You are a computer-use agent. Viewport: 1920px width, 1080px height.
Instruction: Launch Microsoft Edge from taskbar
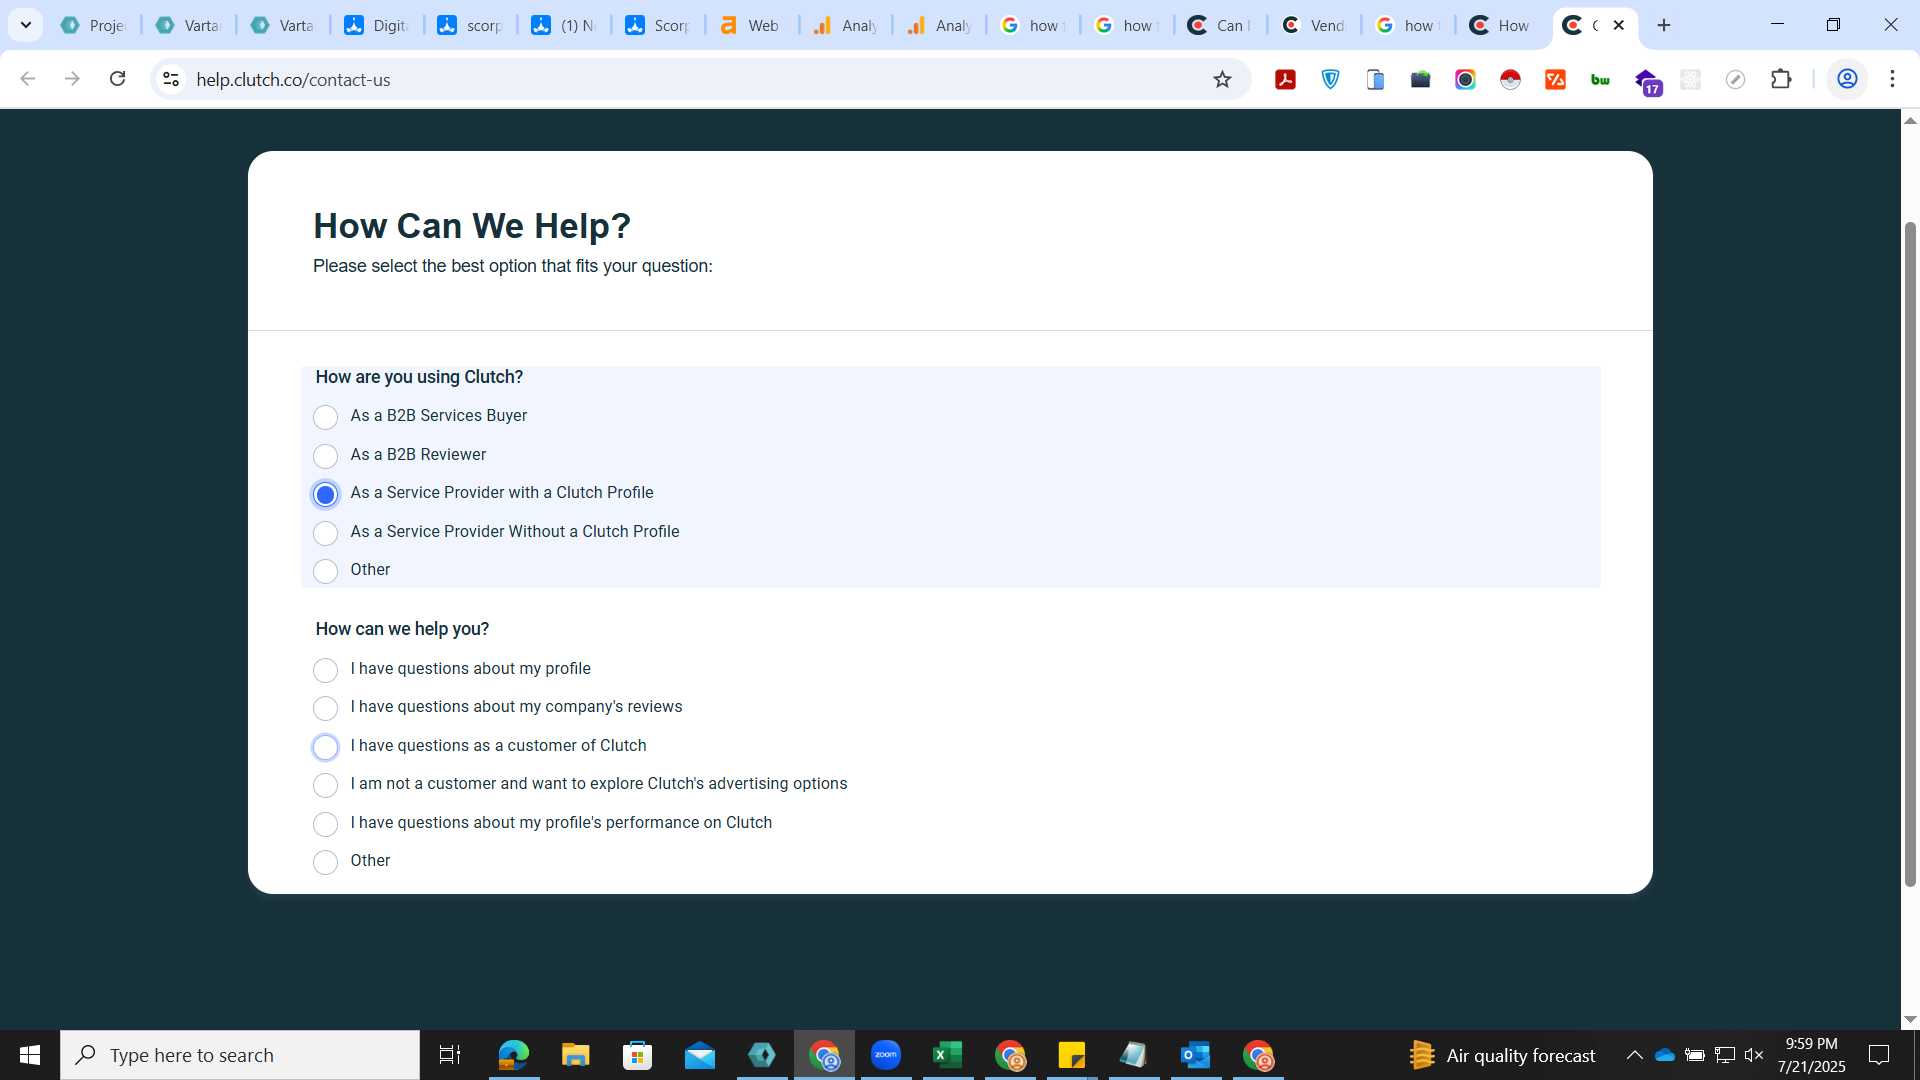tap(513, 1055)
